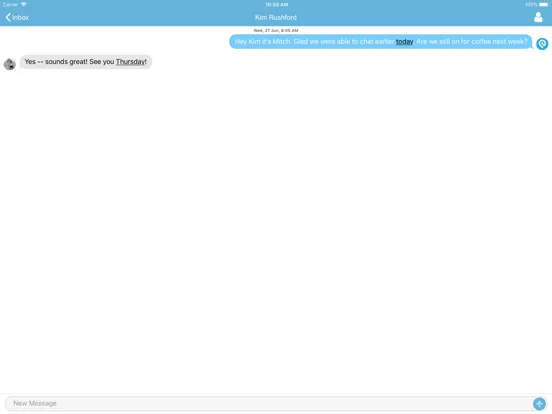This screenshot has height=414, width=552.
Task: Select the blue 'Hey Kim it's Mitch' message
Action: [381, 42]
